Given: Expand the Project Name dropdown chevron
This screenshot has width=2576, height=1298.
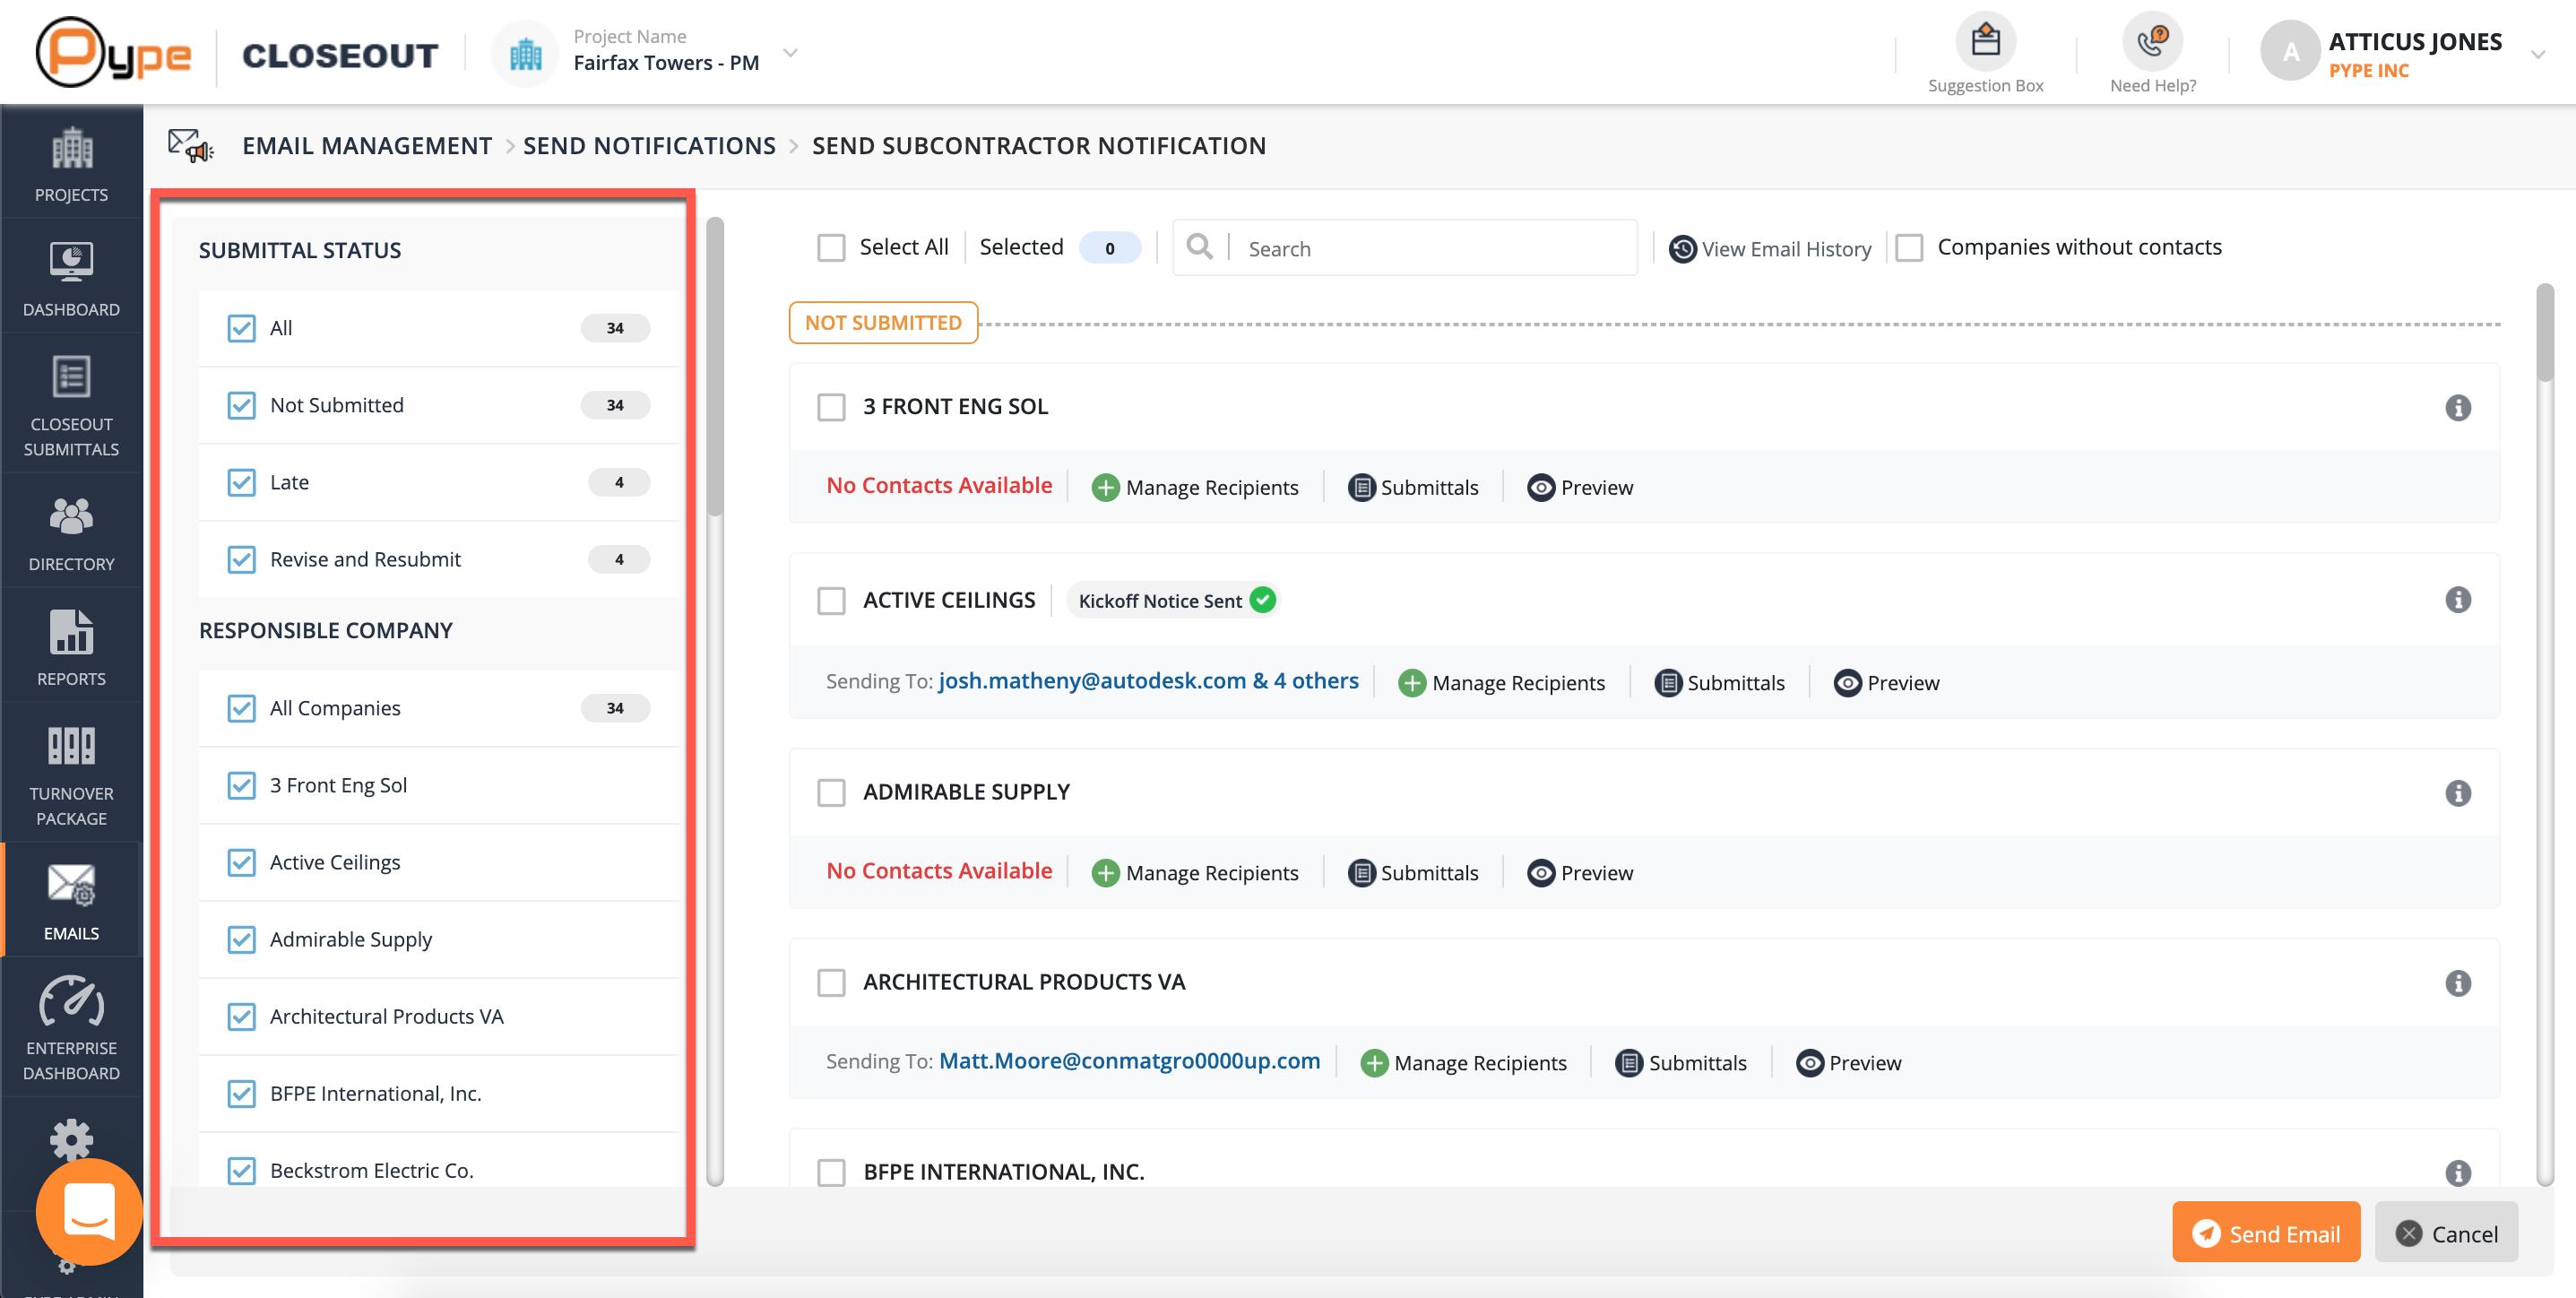Looking at the screenshot, I should point(790,52).
